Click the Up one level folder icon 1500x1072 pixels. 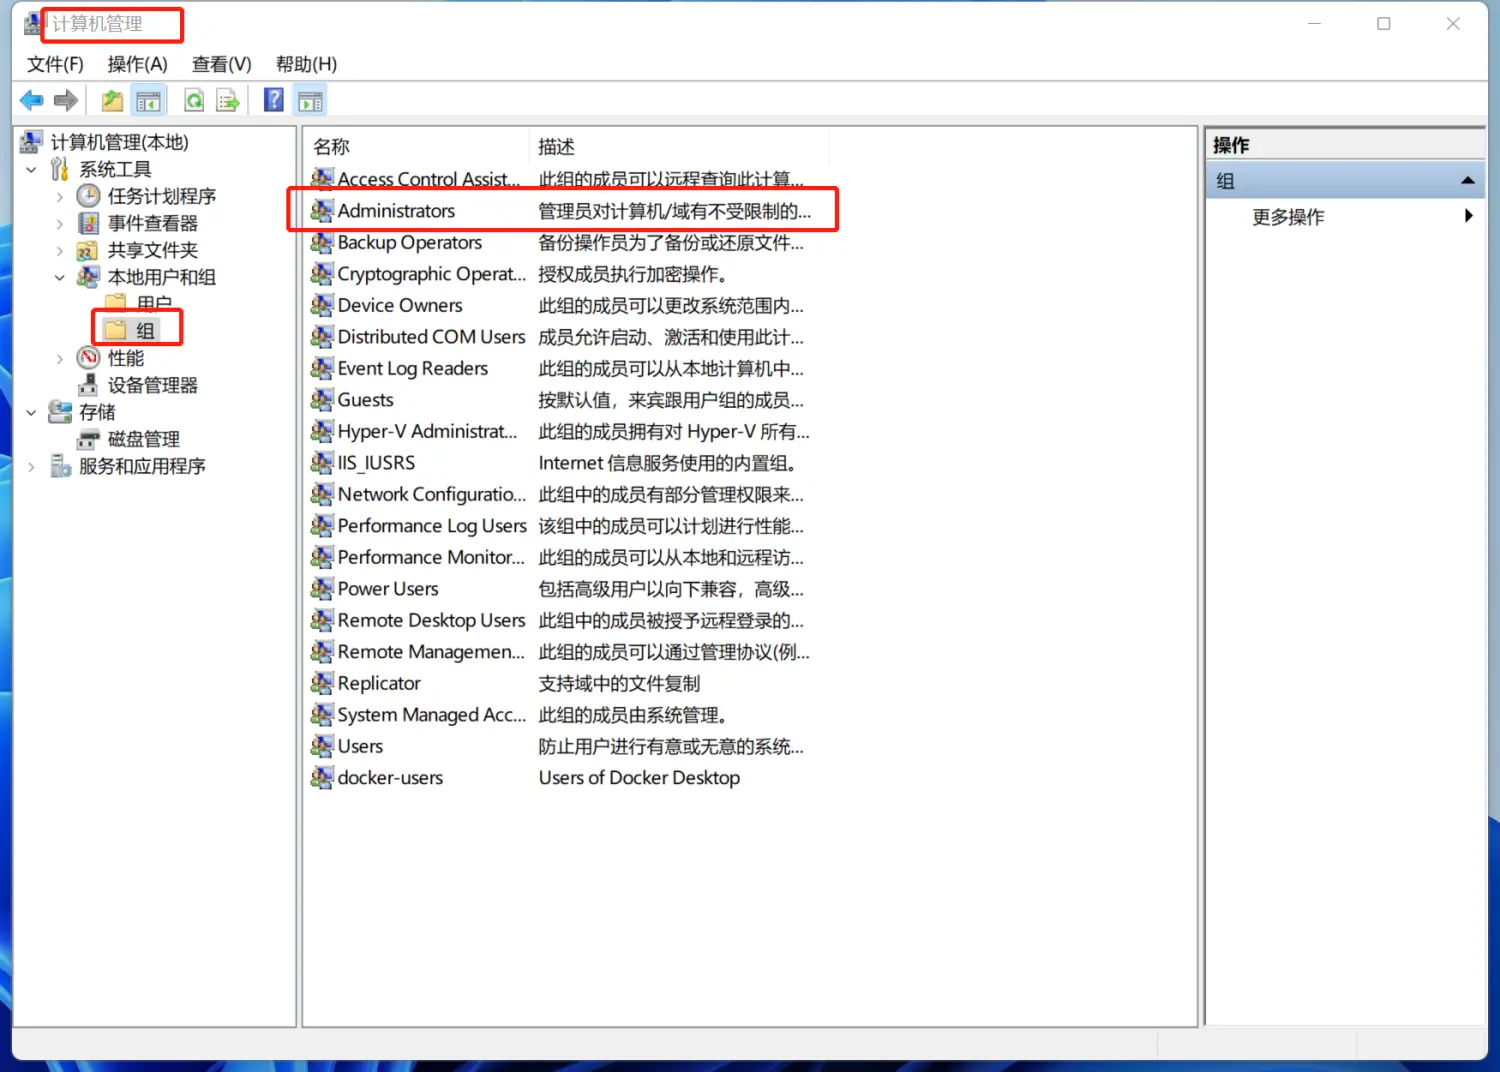tap(112, 101)
